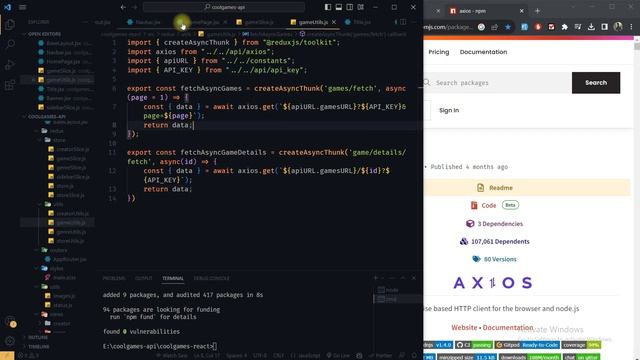The height and width of the screenshot is (360, 640).
Task: Switch to the gameUtils.js tab
Action: [x=313, y=22]
